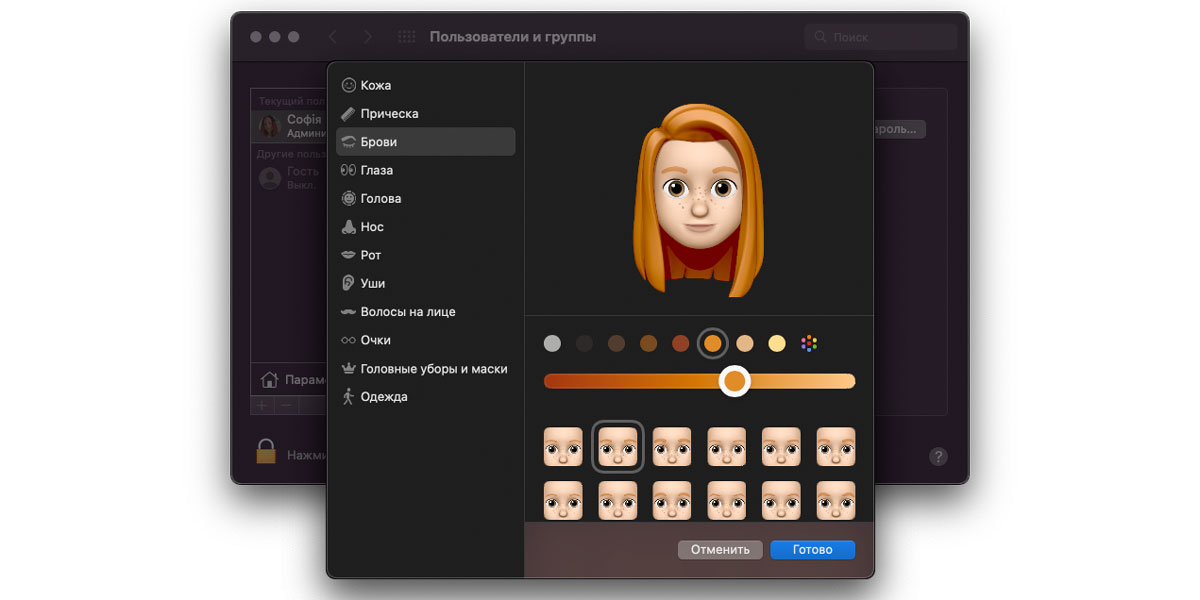Click the lock icon in Users window
Image resolution: width=1200 pixels, height=600 pixels.
coord(266,451)
